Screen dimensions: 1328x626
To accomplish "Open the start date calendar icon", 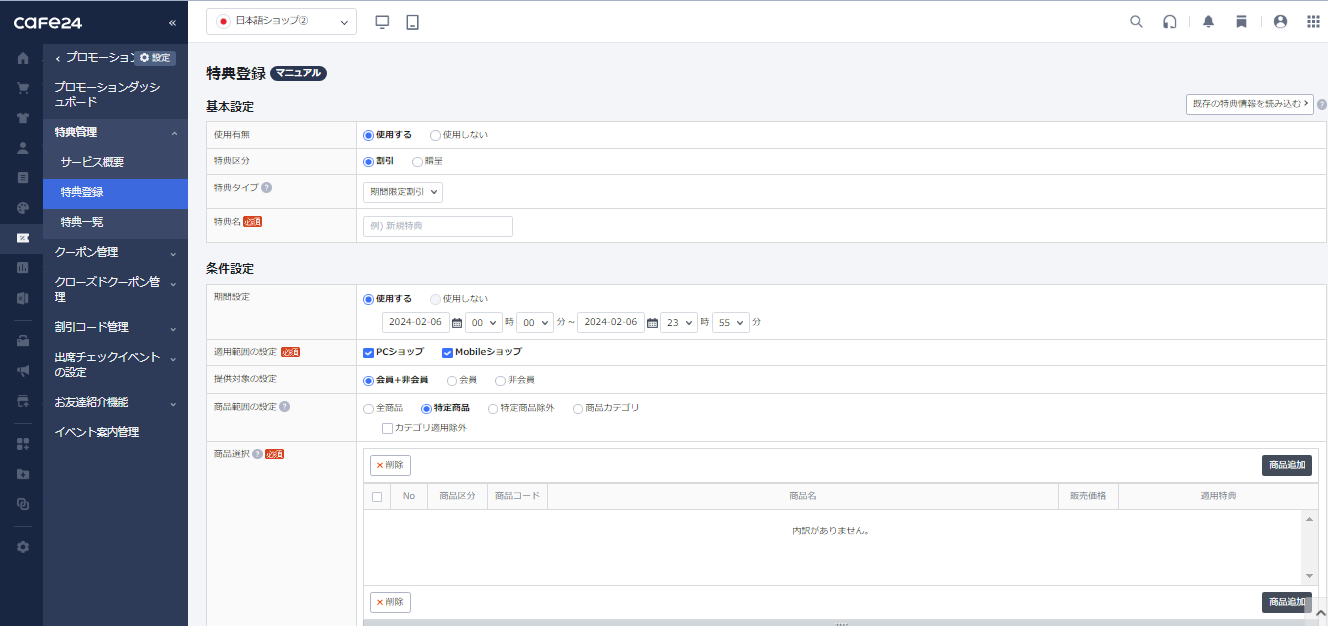I will pos(456,323).
